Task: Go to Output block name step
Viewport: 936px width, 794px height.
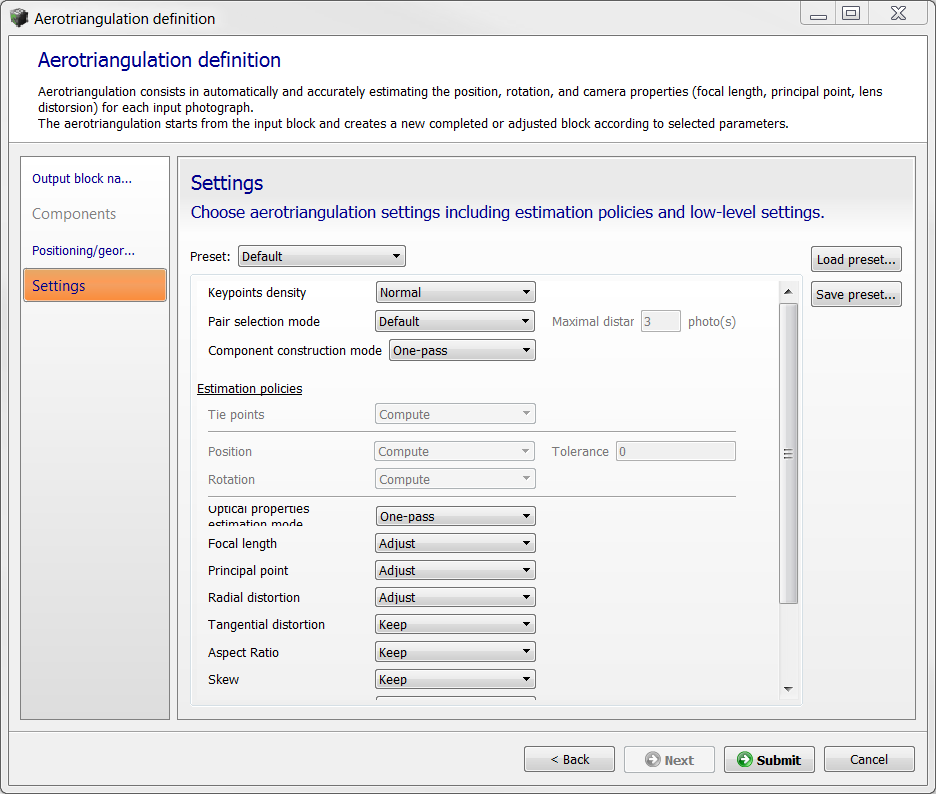Action: point(82,179)
